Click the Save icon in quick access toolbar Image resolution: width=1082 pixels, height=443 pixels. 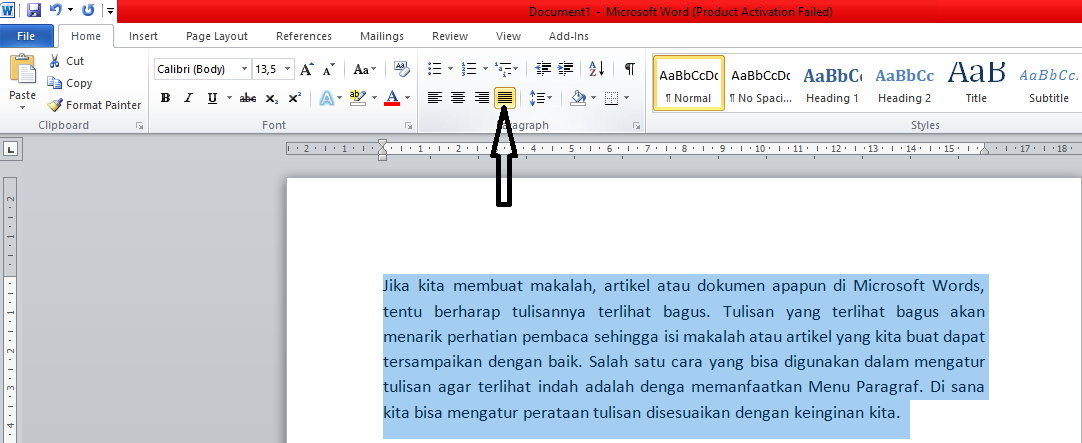(x=34, y=10)
